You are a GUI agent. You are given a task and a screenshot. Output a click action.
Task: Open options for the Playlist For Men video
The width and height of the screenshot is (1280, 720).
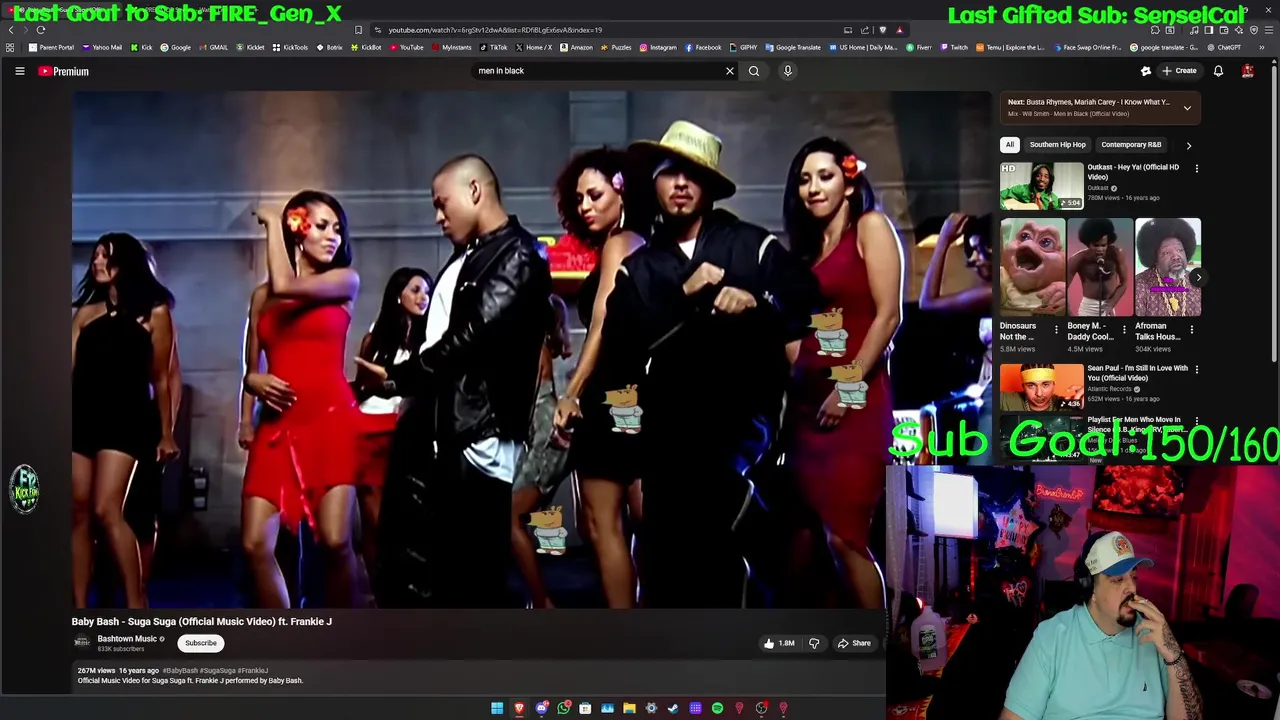tap(1197, 421)
